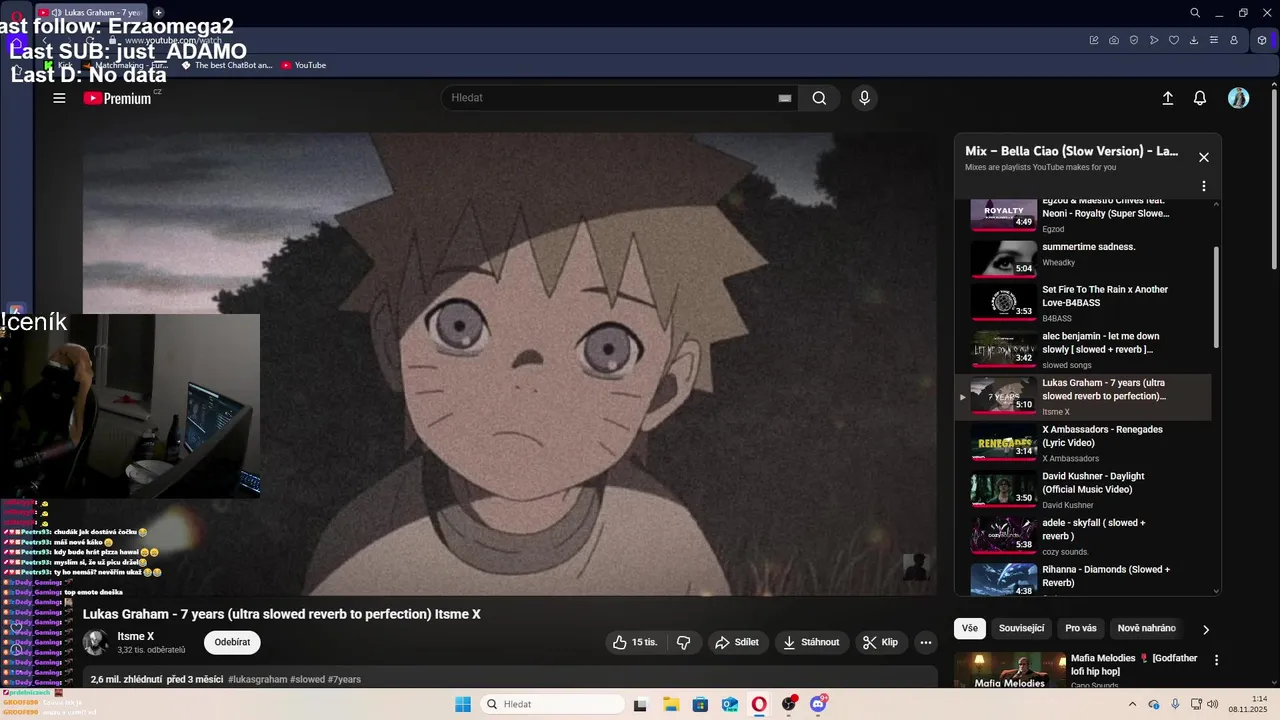Open the YouTube hamburger guide menu

click(x=59, y=98)
